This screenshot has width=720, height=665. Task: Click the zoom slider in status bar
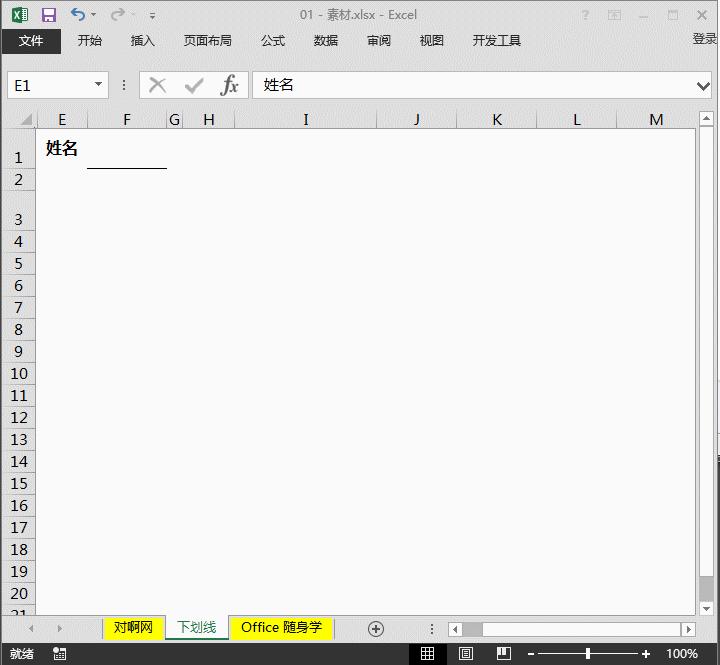(588, 653)
